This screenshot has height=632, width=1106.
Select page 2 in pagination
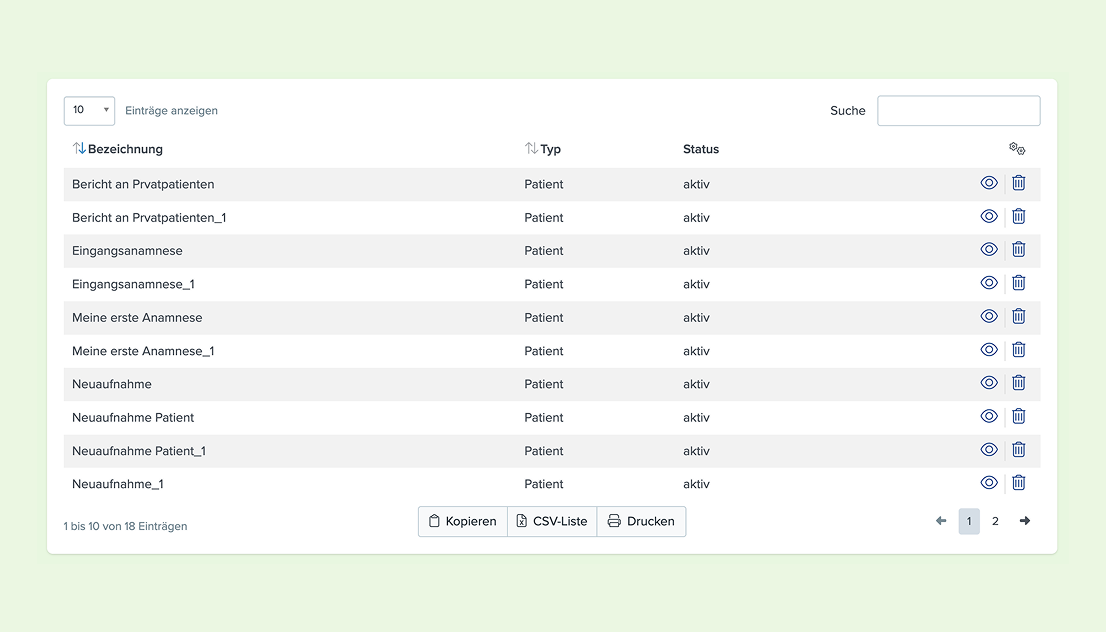pyautogui.click(x=995, y=521)
